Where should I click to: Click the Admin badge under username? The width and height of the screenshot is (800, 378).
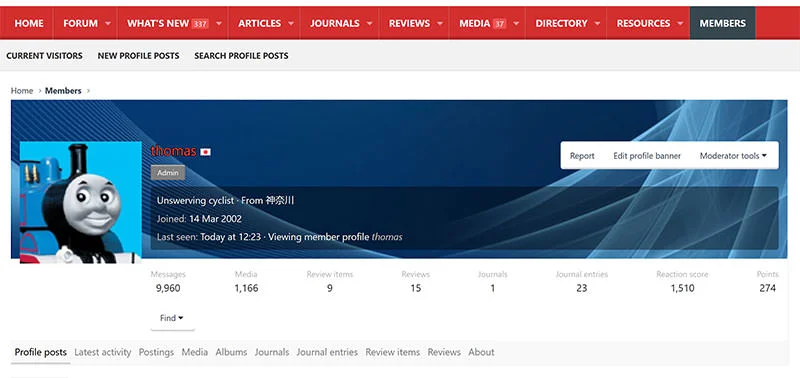[x=168, y=173]
